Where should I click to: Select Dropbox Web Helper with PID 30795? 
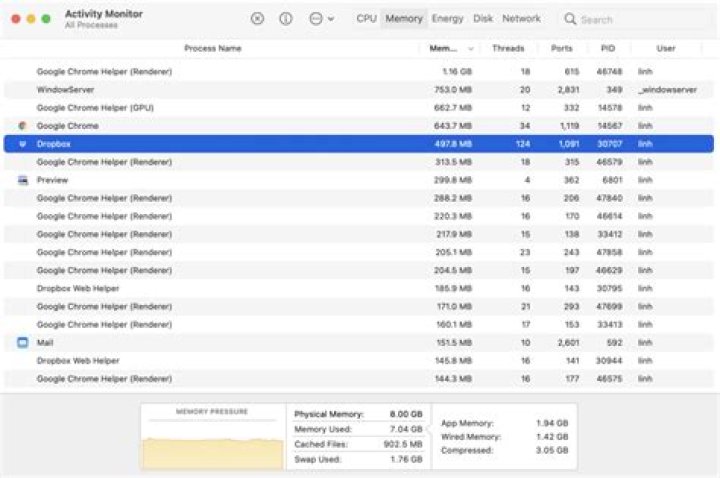pos(359,288)
